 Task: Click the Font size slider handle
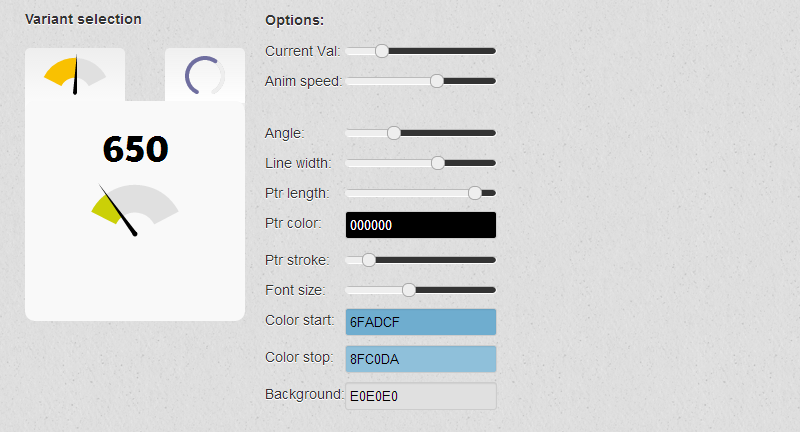pos(409,289)
